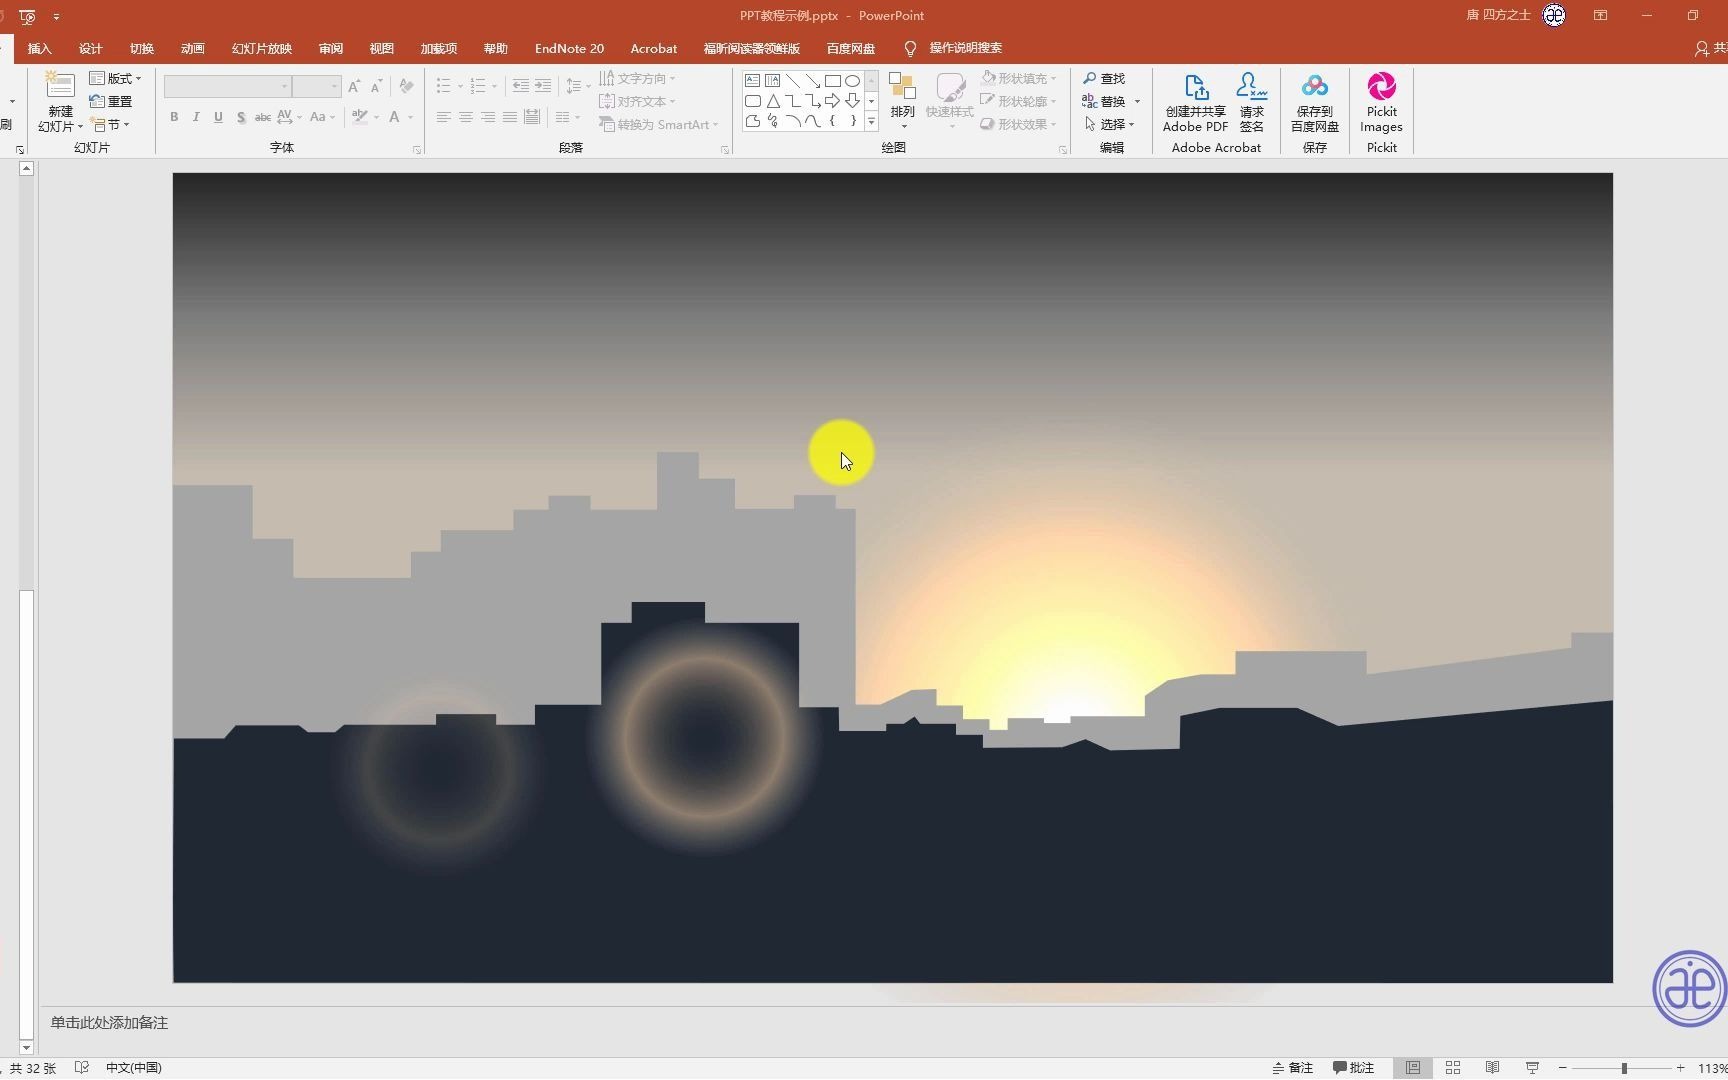Open the Transitions (切换) ribbon tab
The width and height of the screenshot is (1728, 1080).
(142, 48)
